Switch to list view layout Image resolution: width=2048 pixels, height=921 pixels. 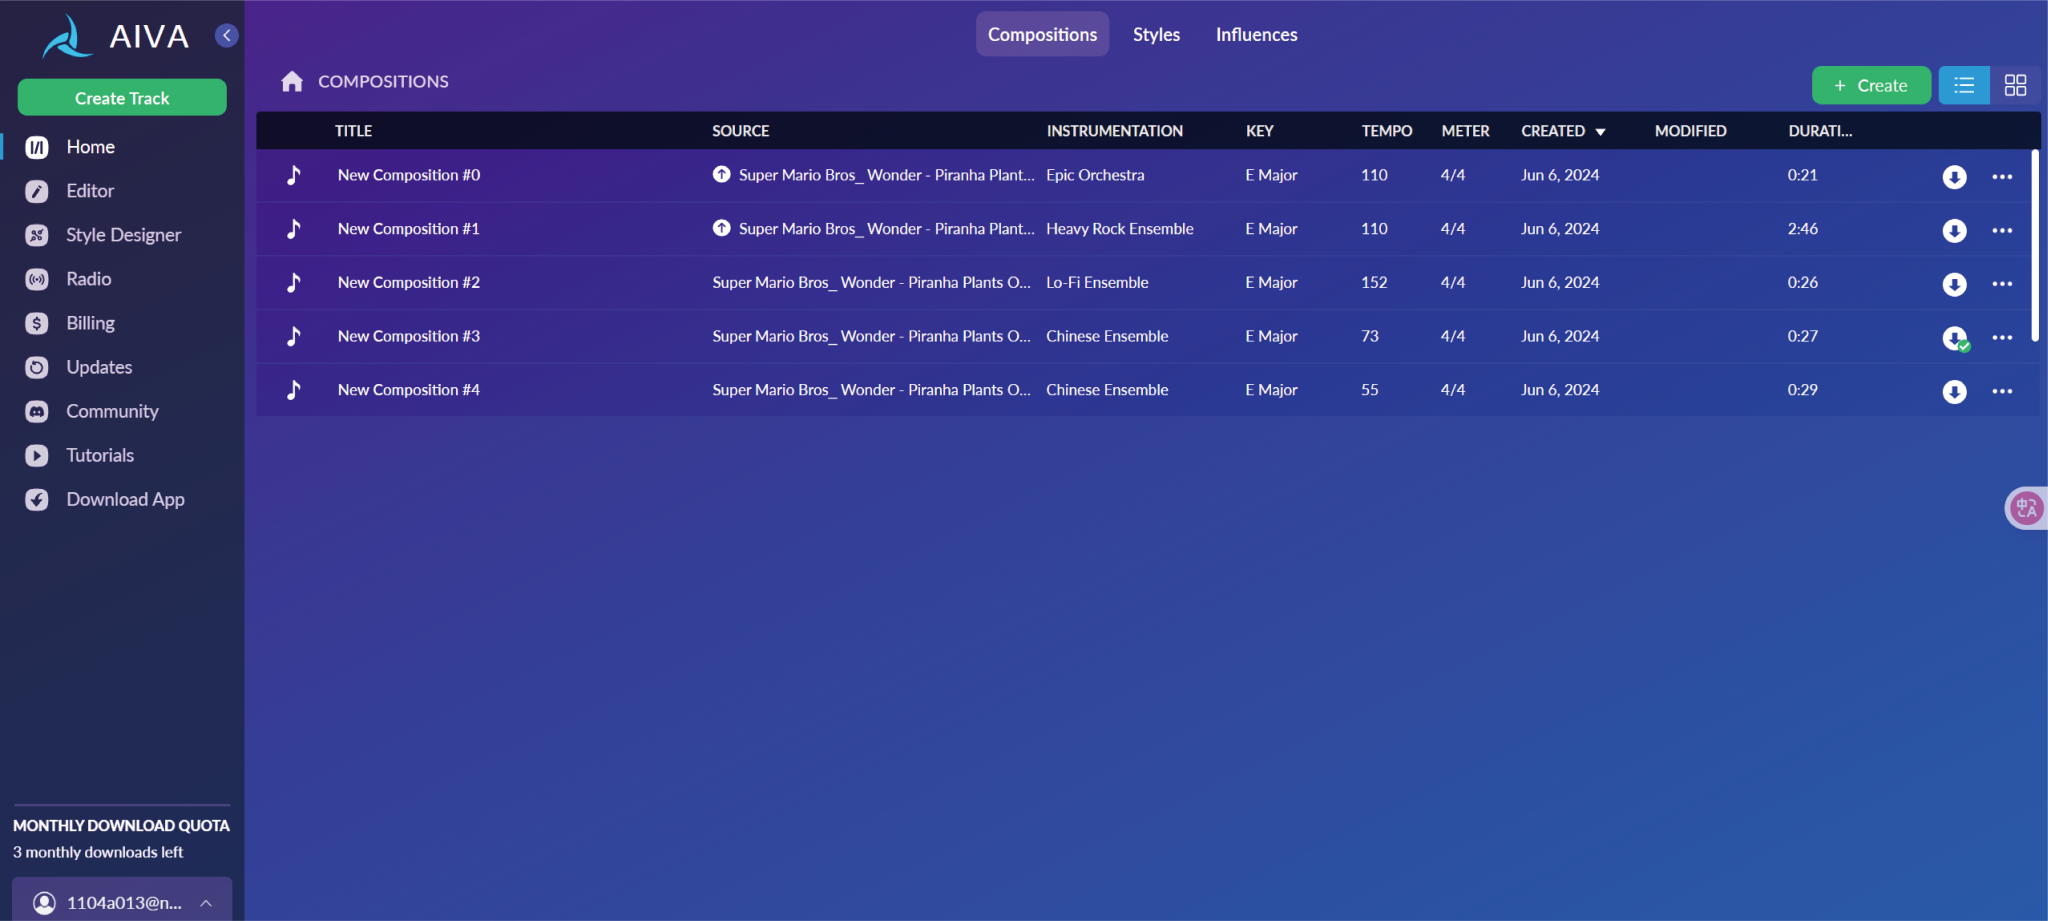coord(1964,86)
